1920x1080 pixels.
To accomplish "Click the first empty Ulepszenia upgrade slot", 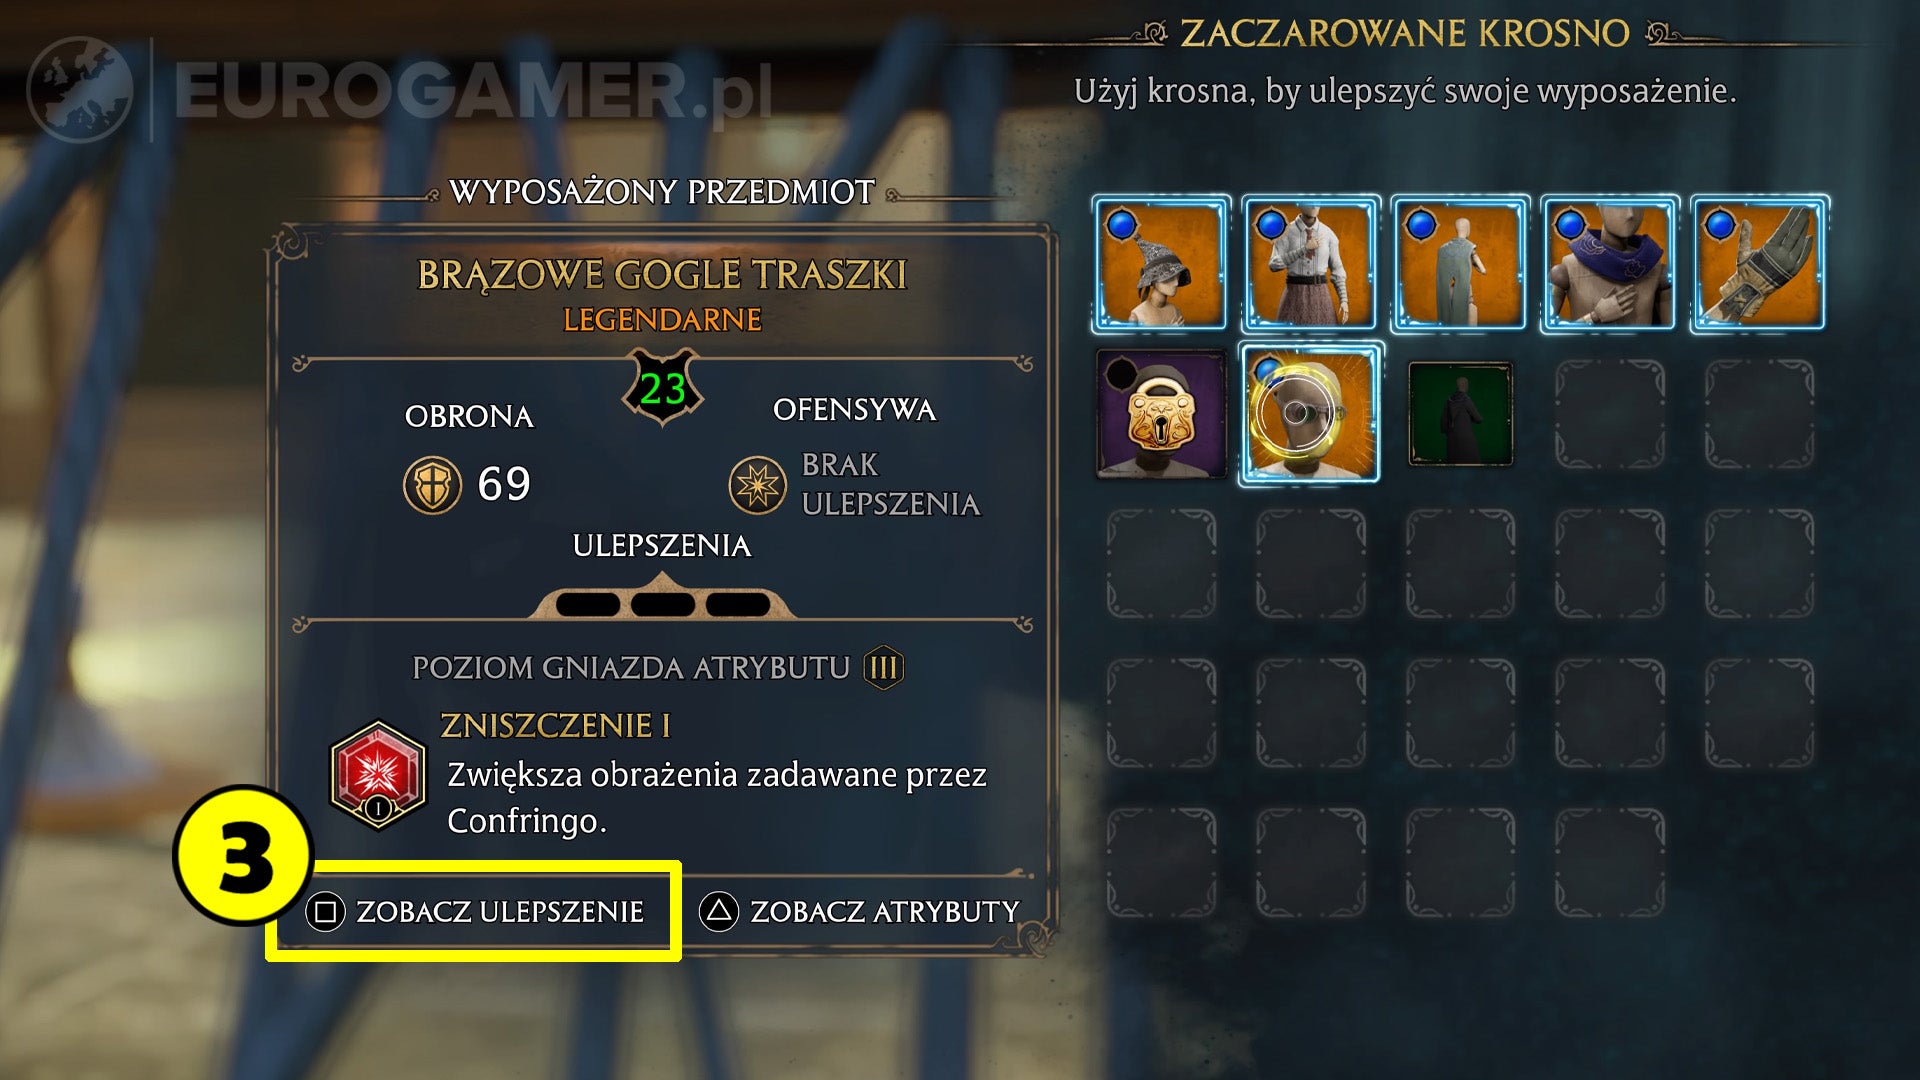I will tap(588, 604).
